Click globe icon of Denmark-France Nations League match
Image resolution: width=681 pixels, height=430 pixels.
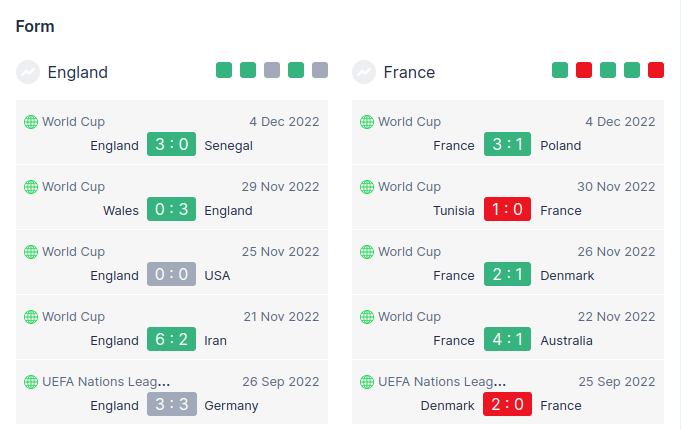(x=366, y=382)
